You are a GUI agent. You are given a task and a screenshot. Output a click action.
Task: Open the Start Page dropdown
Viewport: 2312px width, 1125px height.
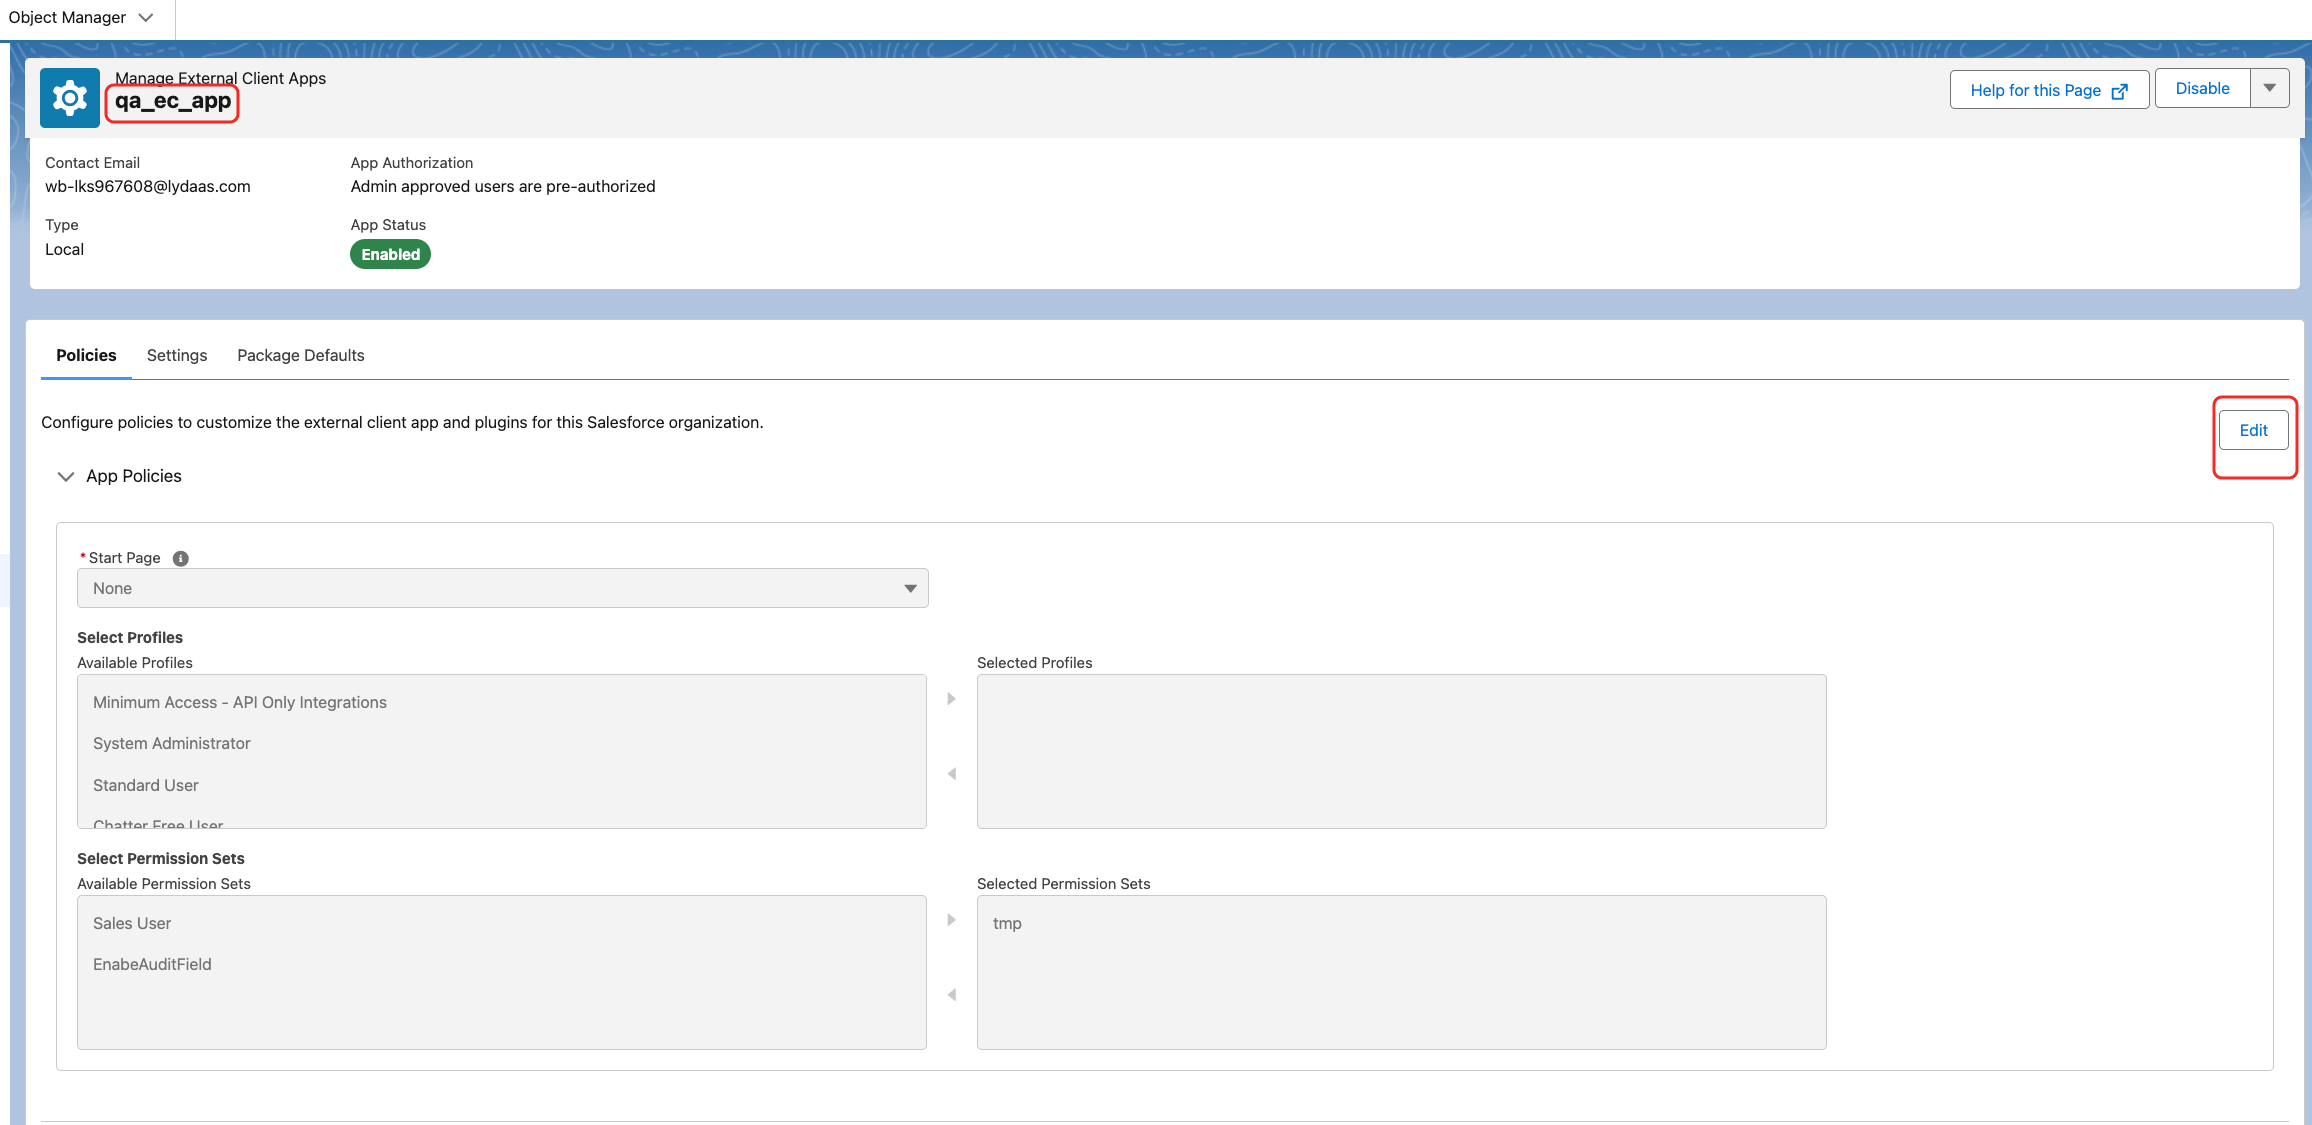pos(502,589)
